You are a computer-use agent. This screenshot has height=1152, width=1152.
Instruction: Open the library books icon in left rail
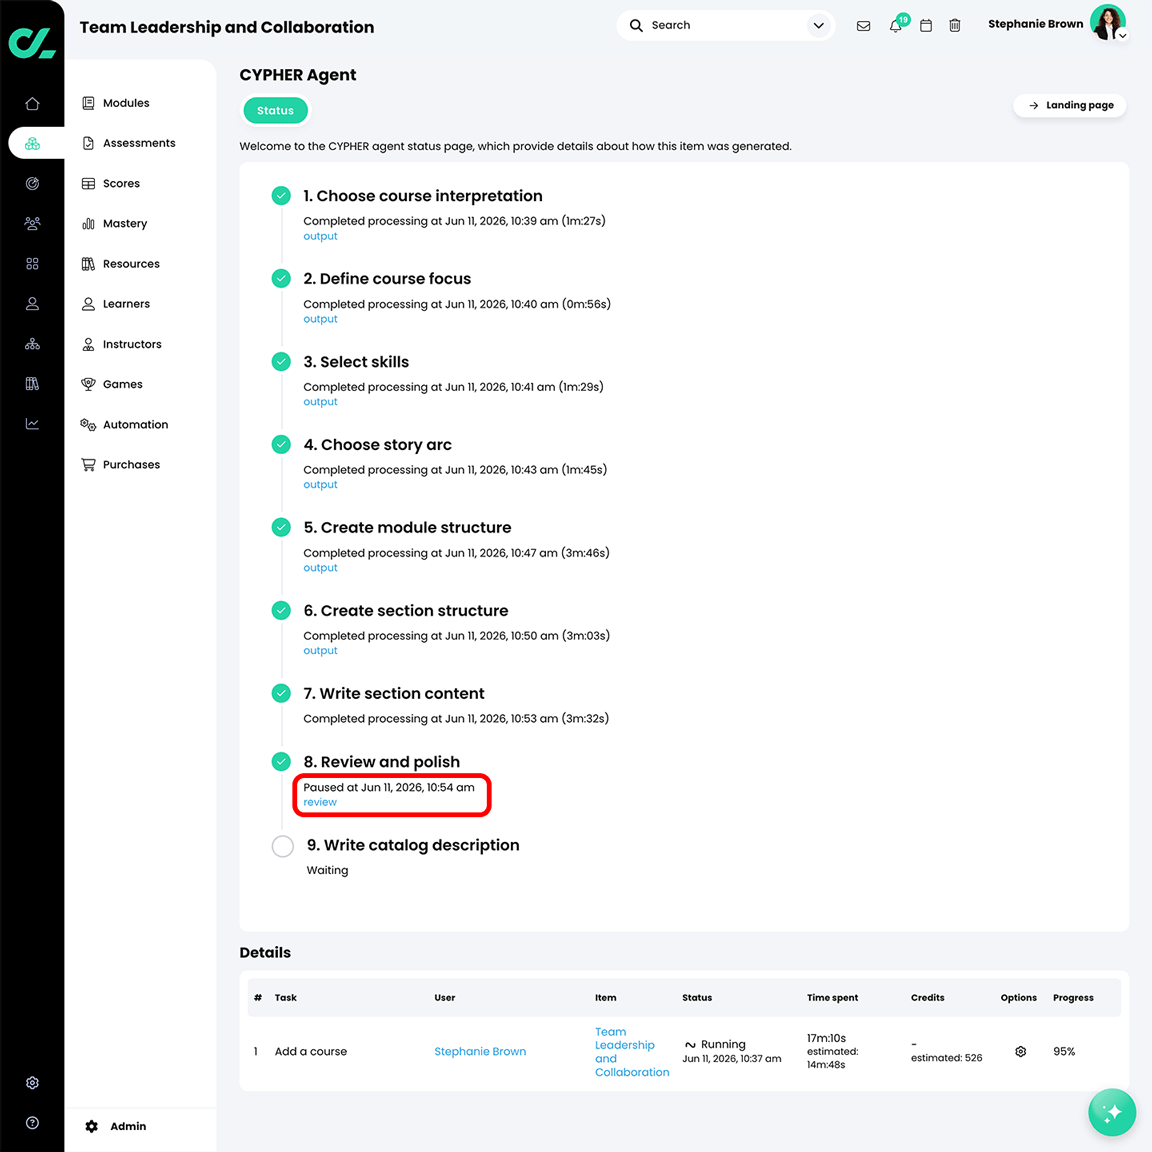[x=32, y=384]
